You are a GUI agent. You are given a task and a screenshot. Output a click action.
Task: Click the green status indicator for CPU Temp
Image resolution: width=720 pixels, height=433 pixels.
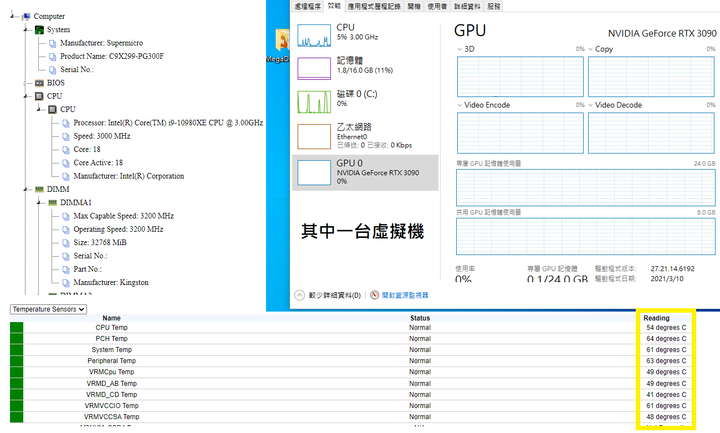click(x=17, y=327)
